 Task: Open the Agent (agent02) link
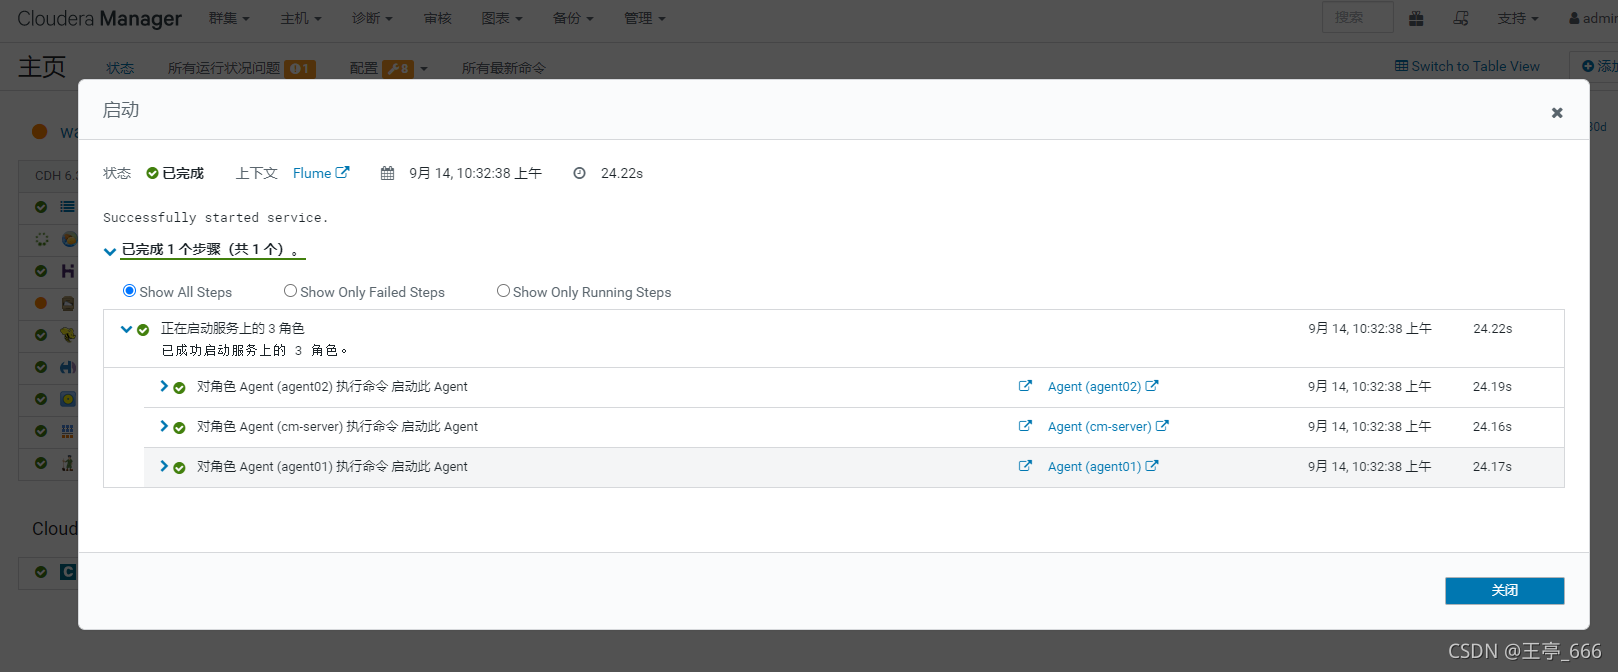1094,386
